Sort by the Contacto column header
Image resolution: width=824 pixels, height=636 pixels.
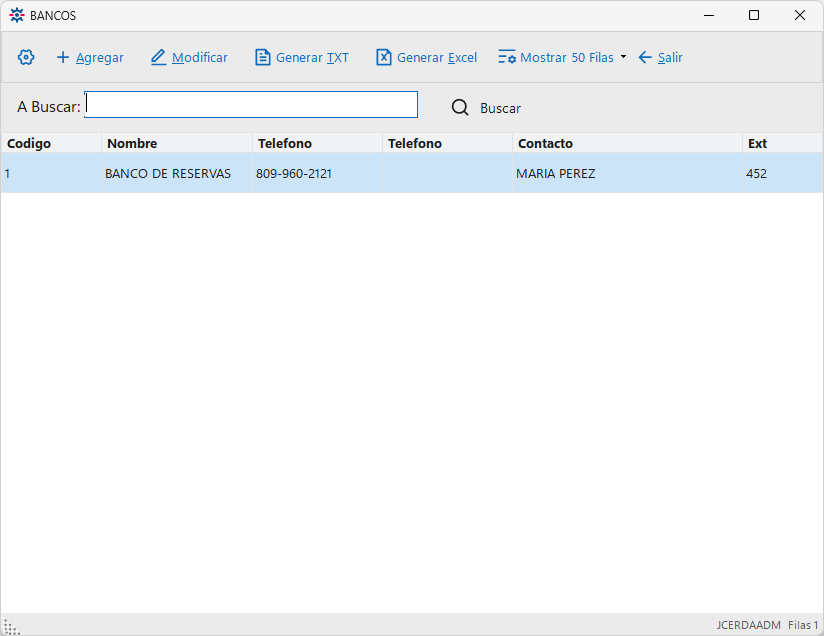coord(627,143)
